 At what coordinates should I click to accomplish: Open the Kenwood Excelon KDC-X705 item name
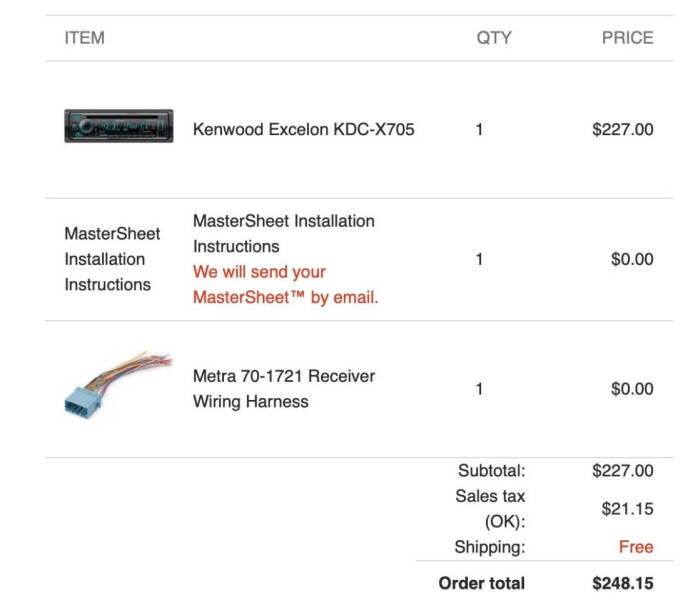tap(304, 129)
